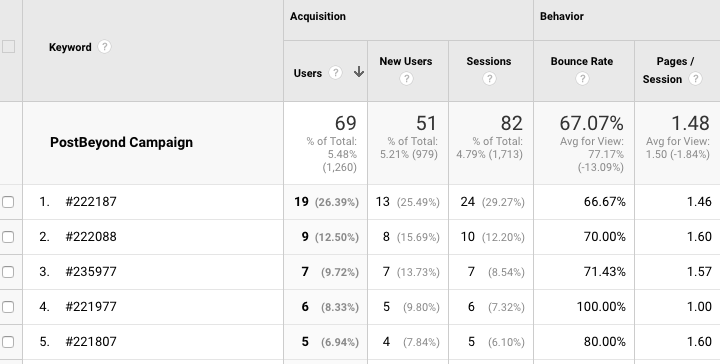Enable the checkbox beside #221977
This screenshot has width=720, height=364.
[x=8, y=307]
